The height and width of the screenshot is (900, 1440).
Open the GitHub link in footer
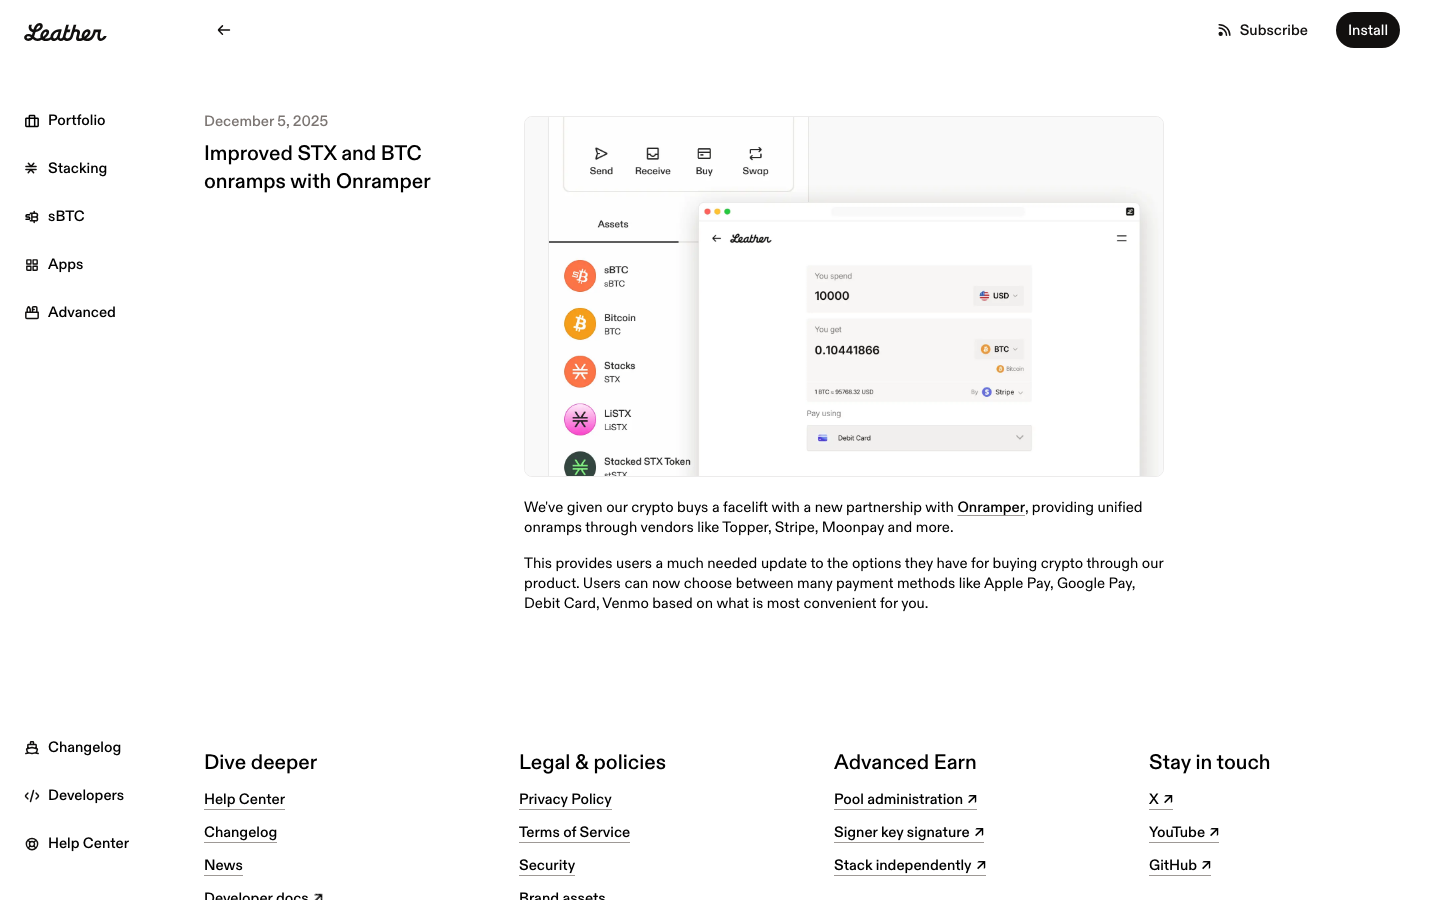click(x=1179, y=865)
